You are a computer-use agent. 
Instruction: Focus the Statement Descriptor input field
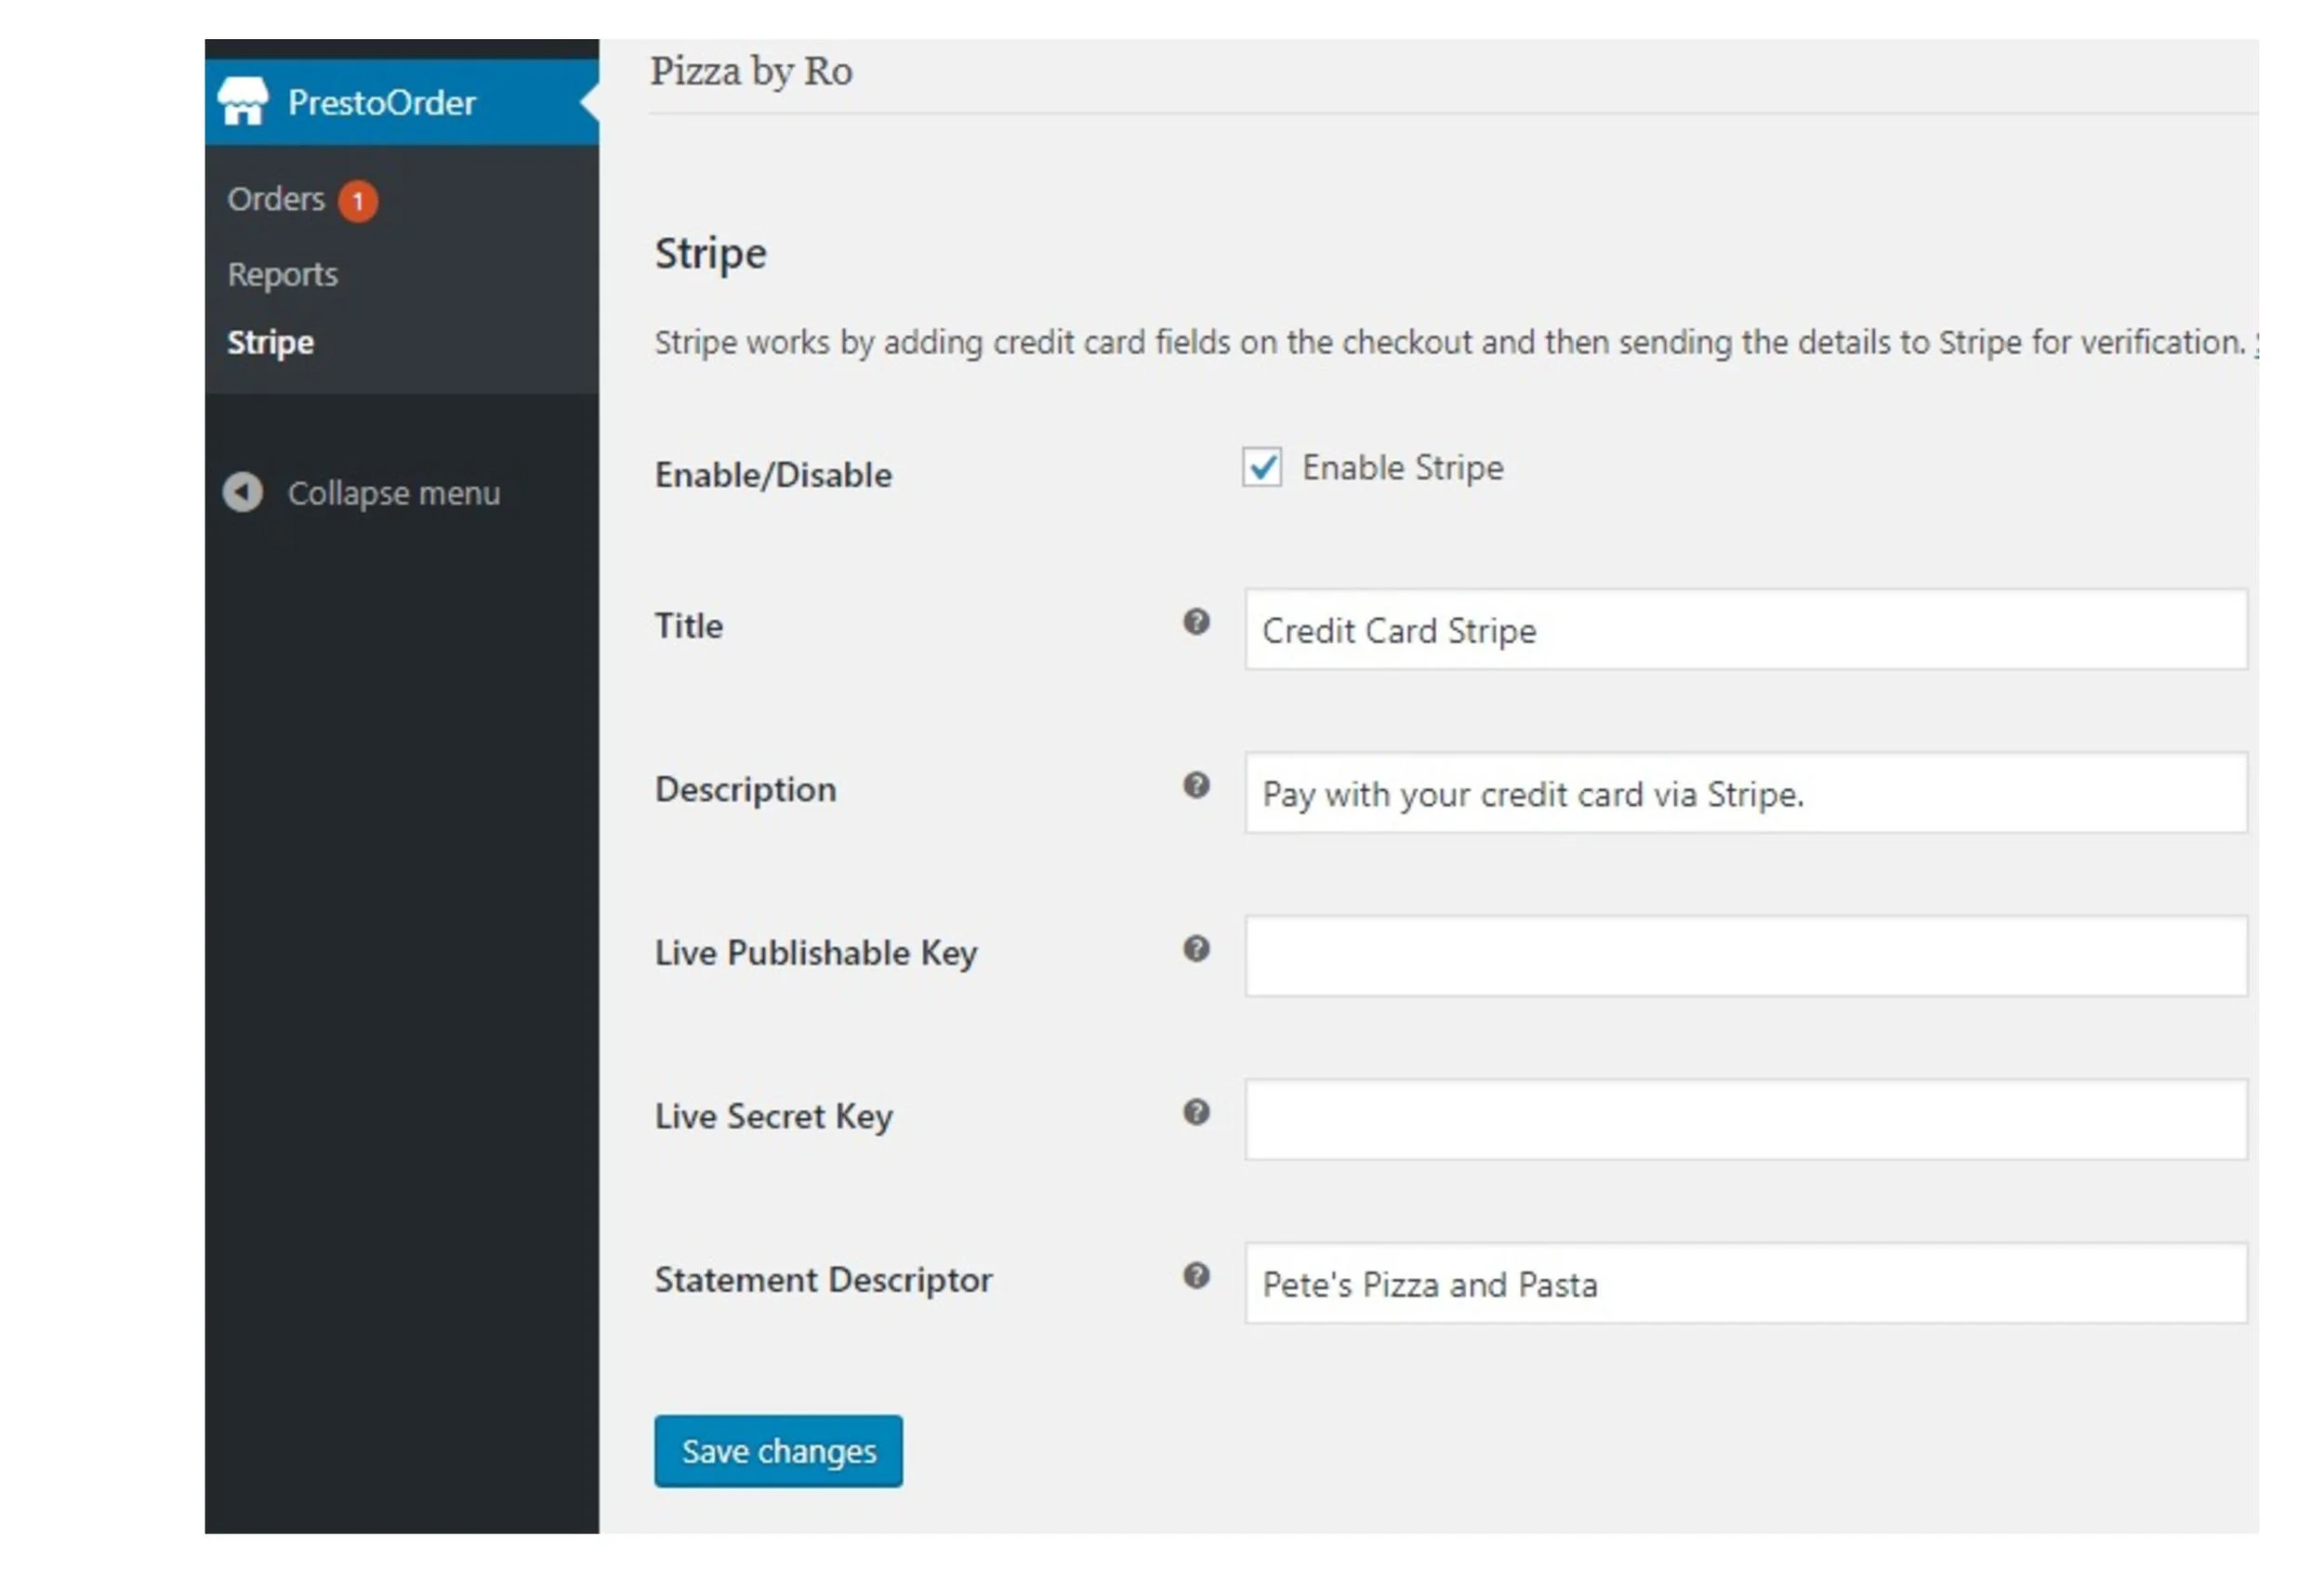tap(1746, 1284)
